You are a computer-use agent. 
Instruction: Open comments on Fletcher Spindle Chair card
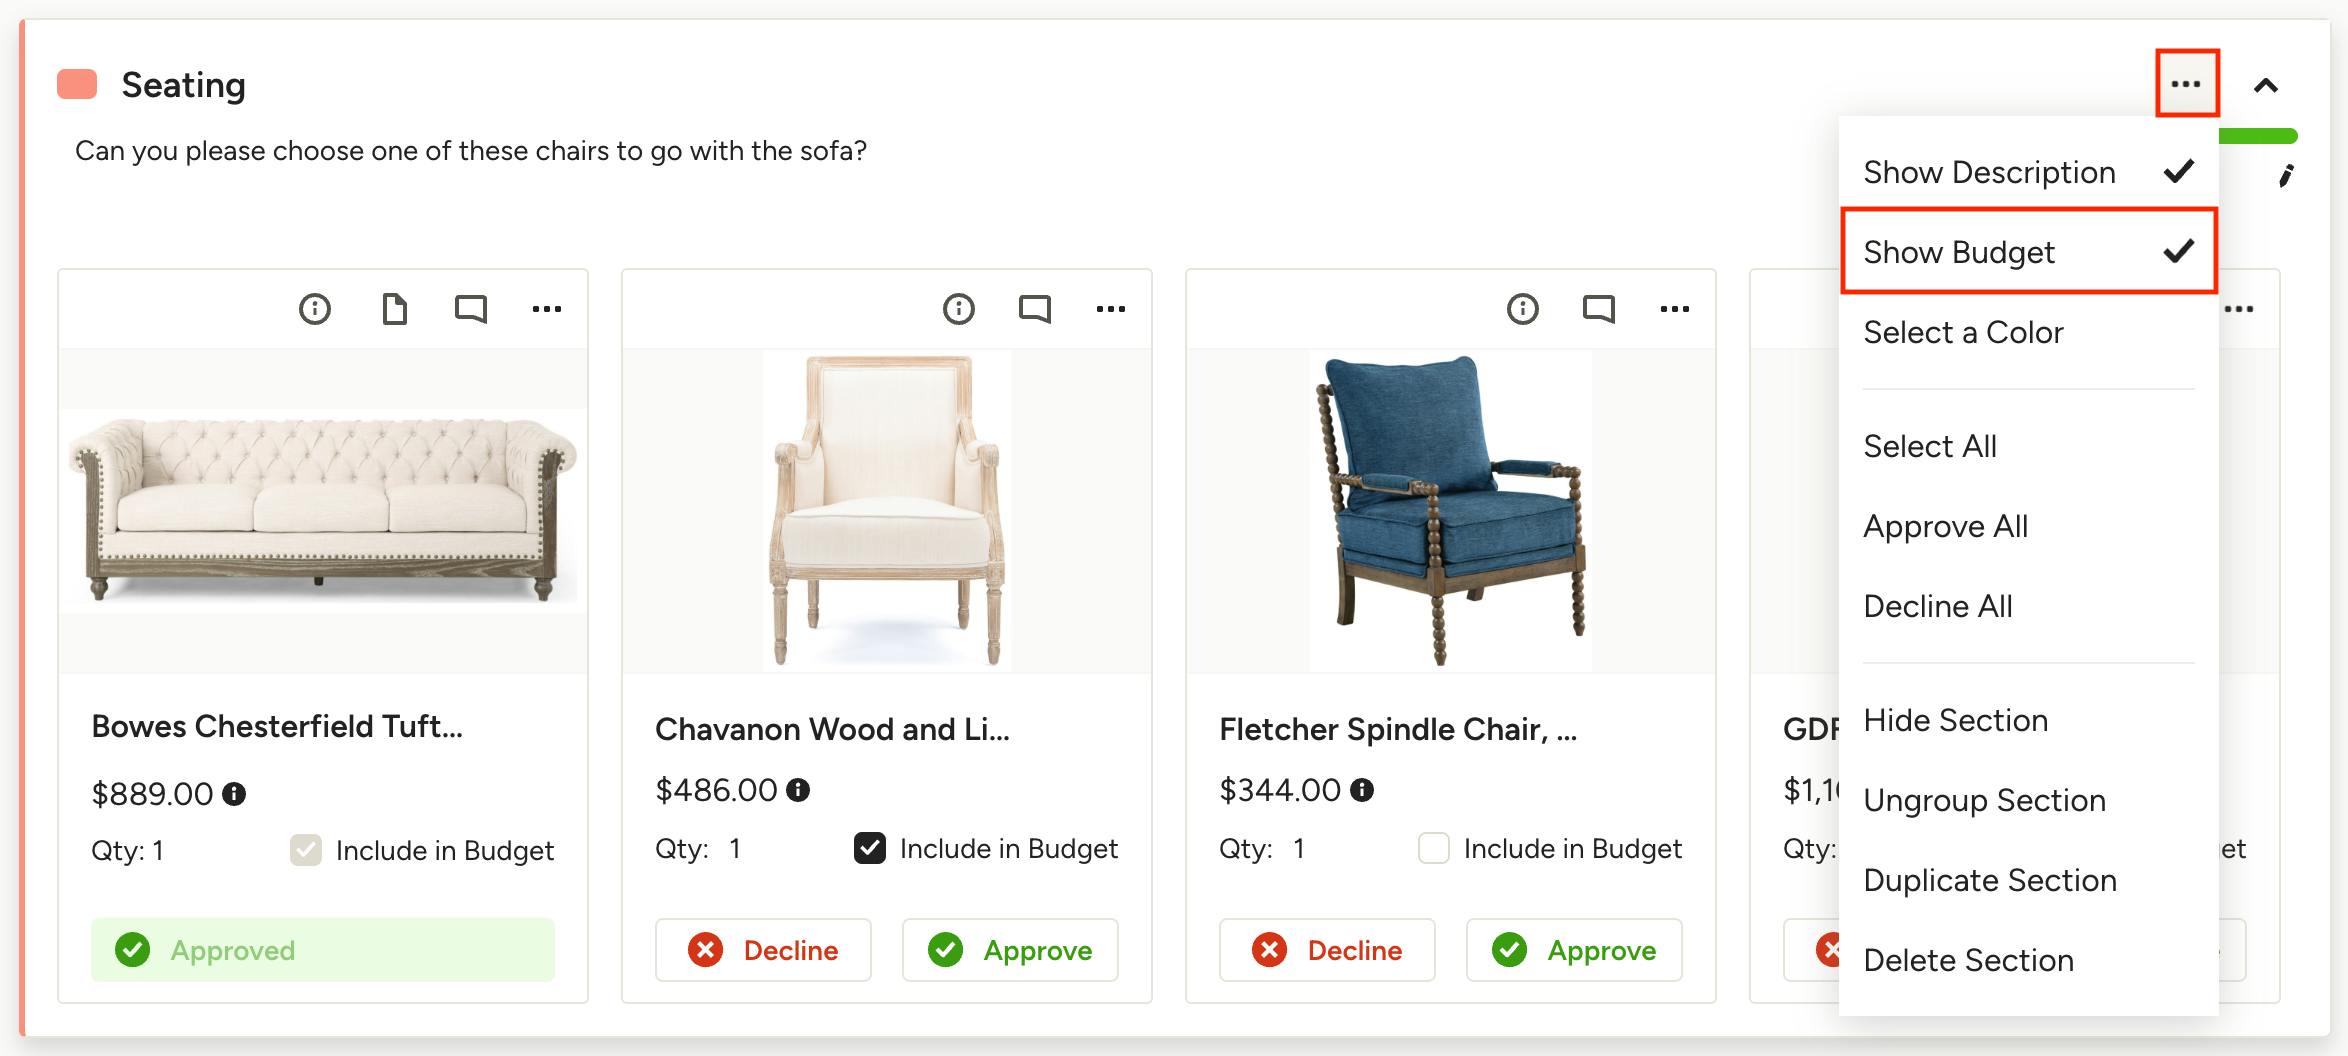click(1598, 309)
